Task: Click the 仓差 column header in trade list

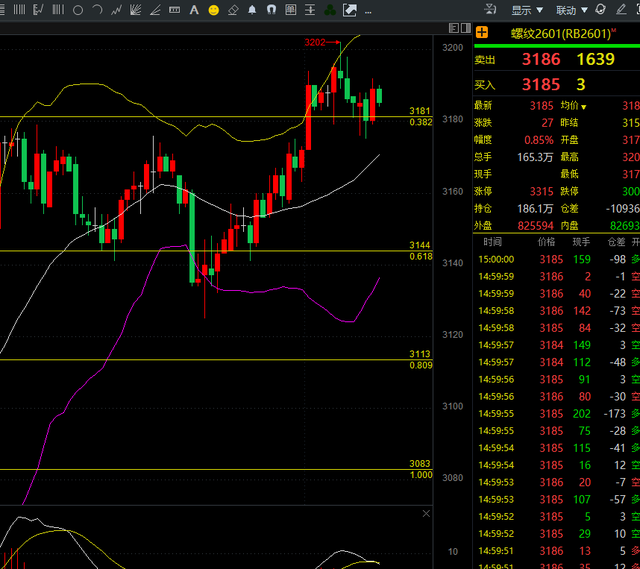Action: (616, 242)
